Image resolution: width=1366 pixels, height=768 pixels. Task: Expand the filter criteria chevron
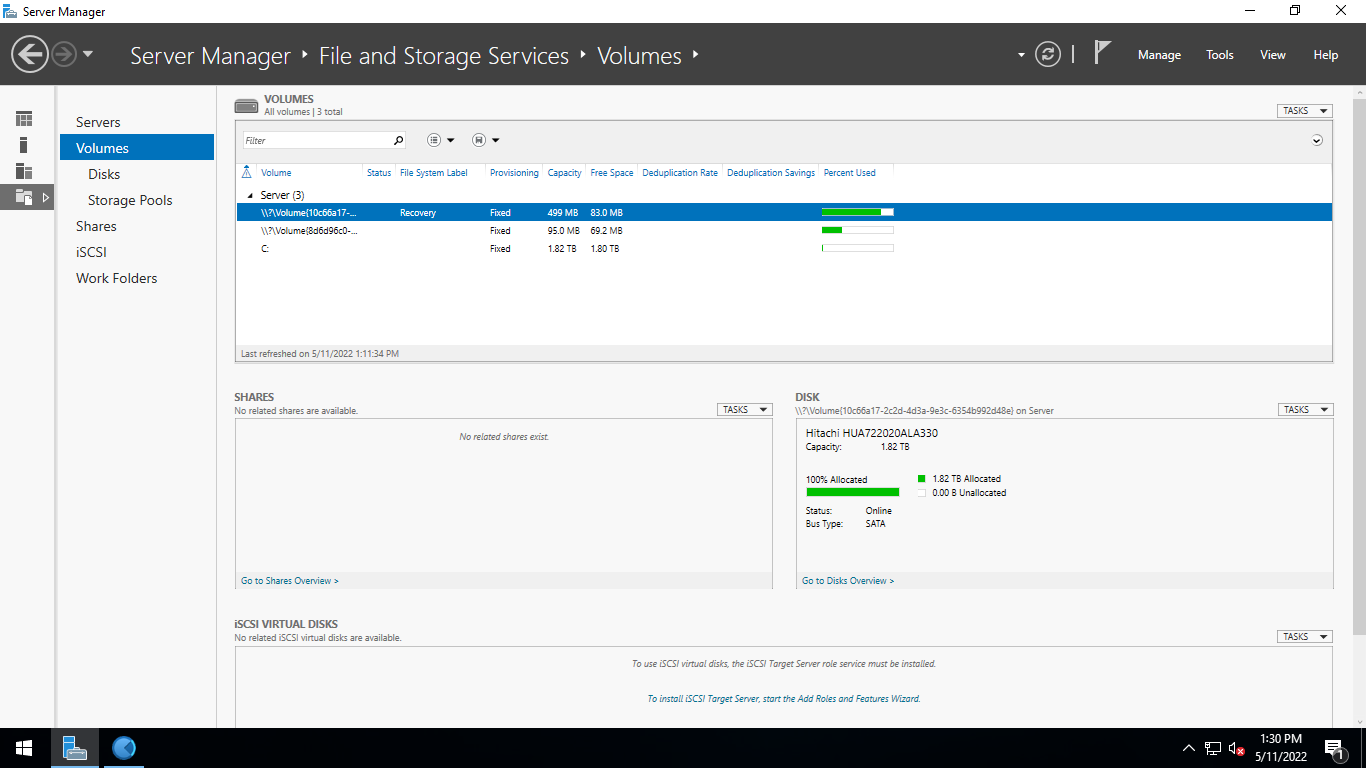pyautogui.click(x=1317, y=141)
